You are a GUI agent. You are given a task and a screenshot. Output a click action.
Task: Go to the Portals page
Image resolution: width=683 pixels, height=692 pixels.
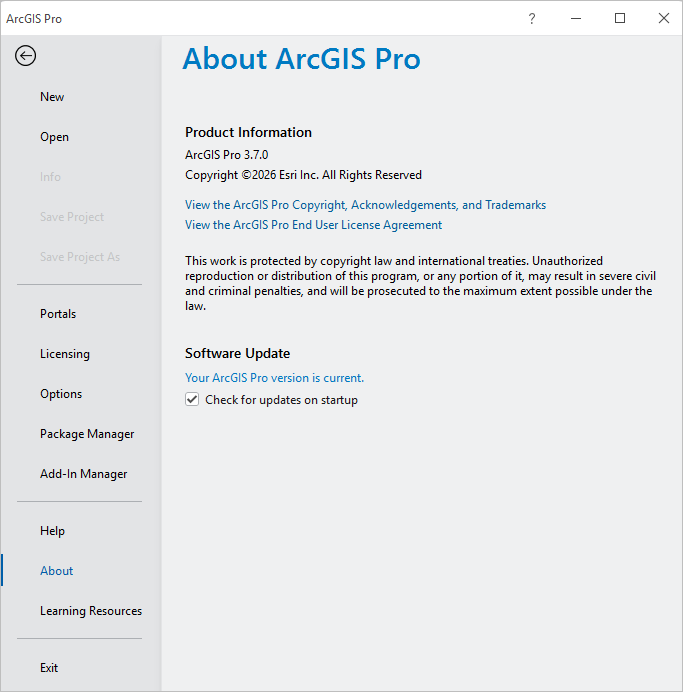coord(58,314)
